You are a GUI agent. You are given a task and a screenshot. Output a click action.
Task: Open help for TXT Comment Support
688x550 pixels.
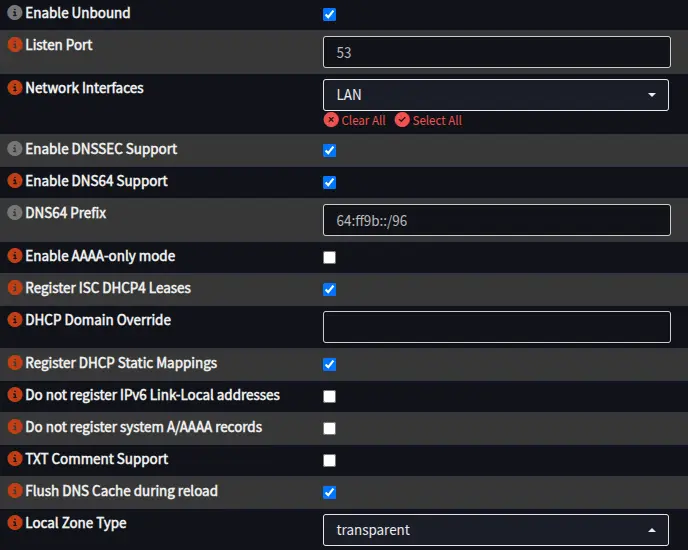coord(15,459)
